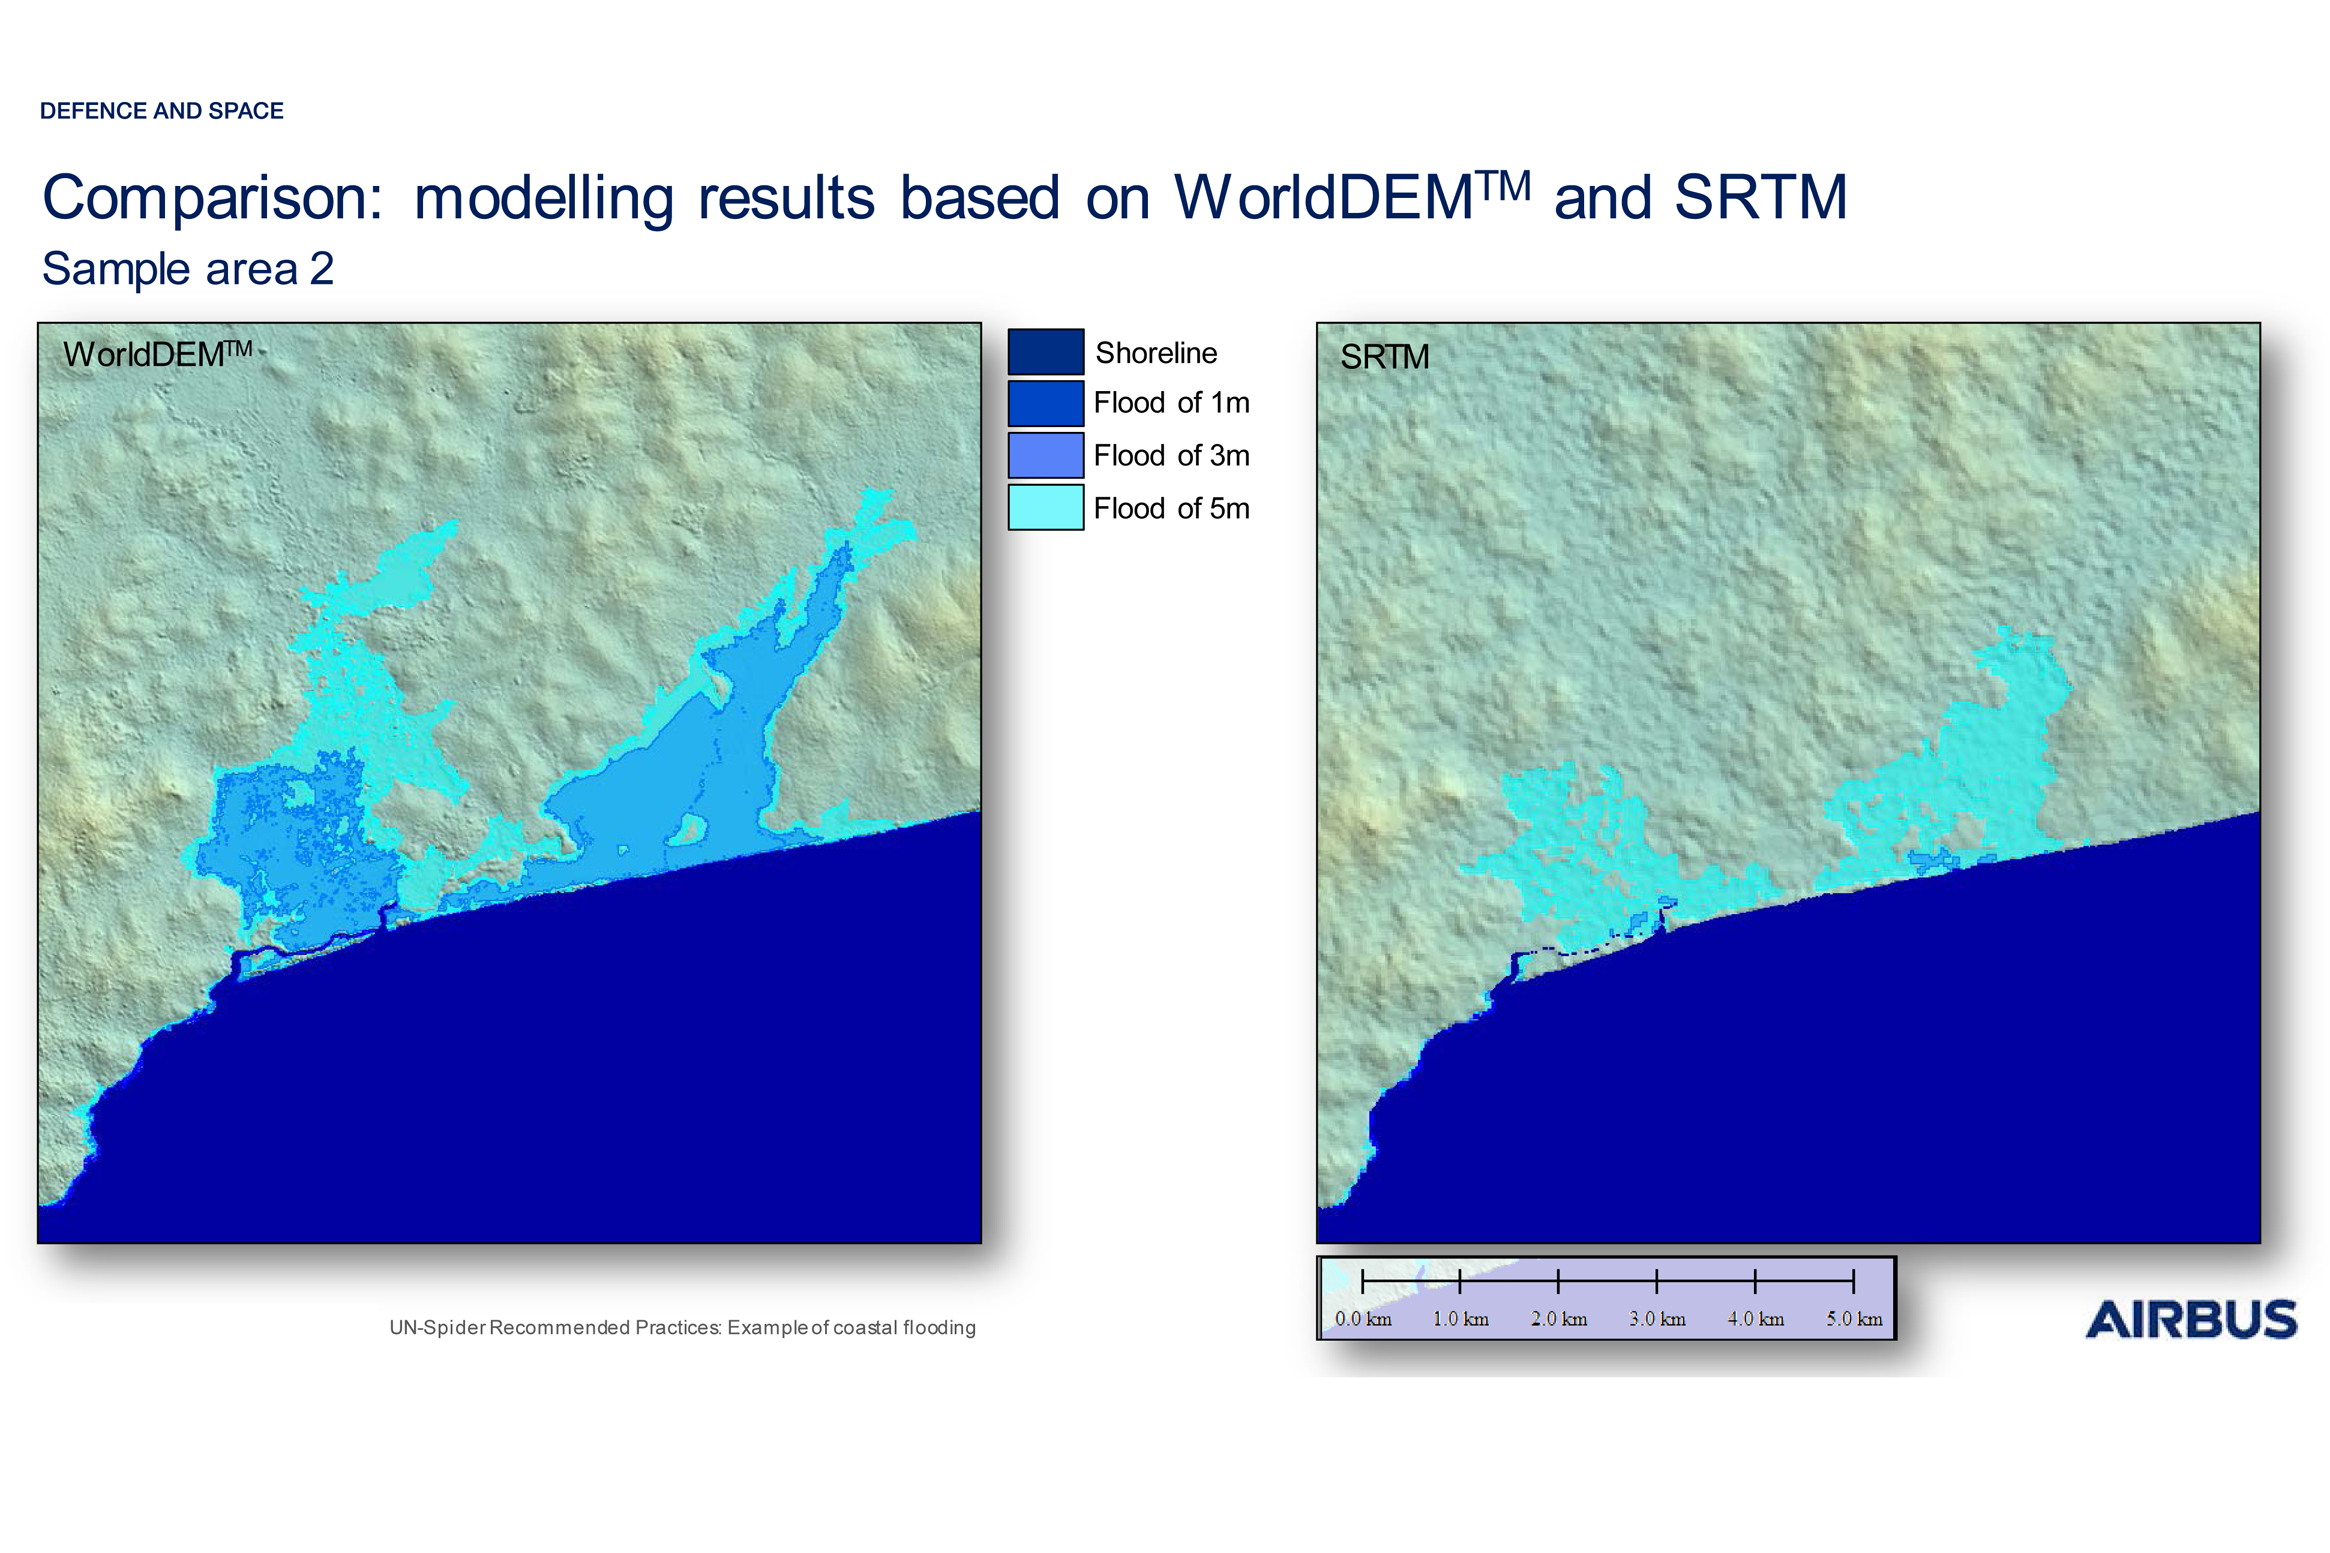Click the 0.0 km scale label
Image resolution: width=2330 pixels, height=1553 pixels.
click(1363, 1319)
